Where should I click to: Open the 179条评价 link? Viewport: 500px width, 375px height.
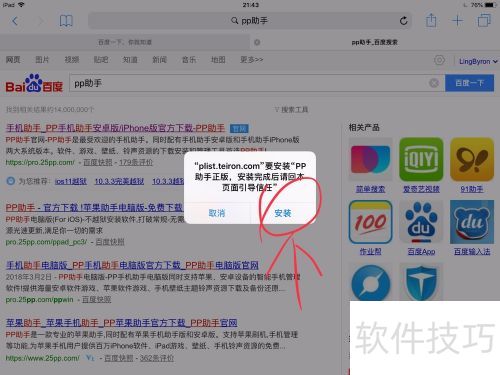(136, 162)
